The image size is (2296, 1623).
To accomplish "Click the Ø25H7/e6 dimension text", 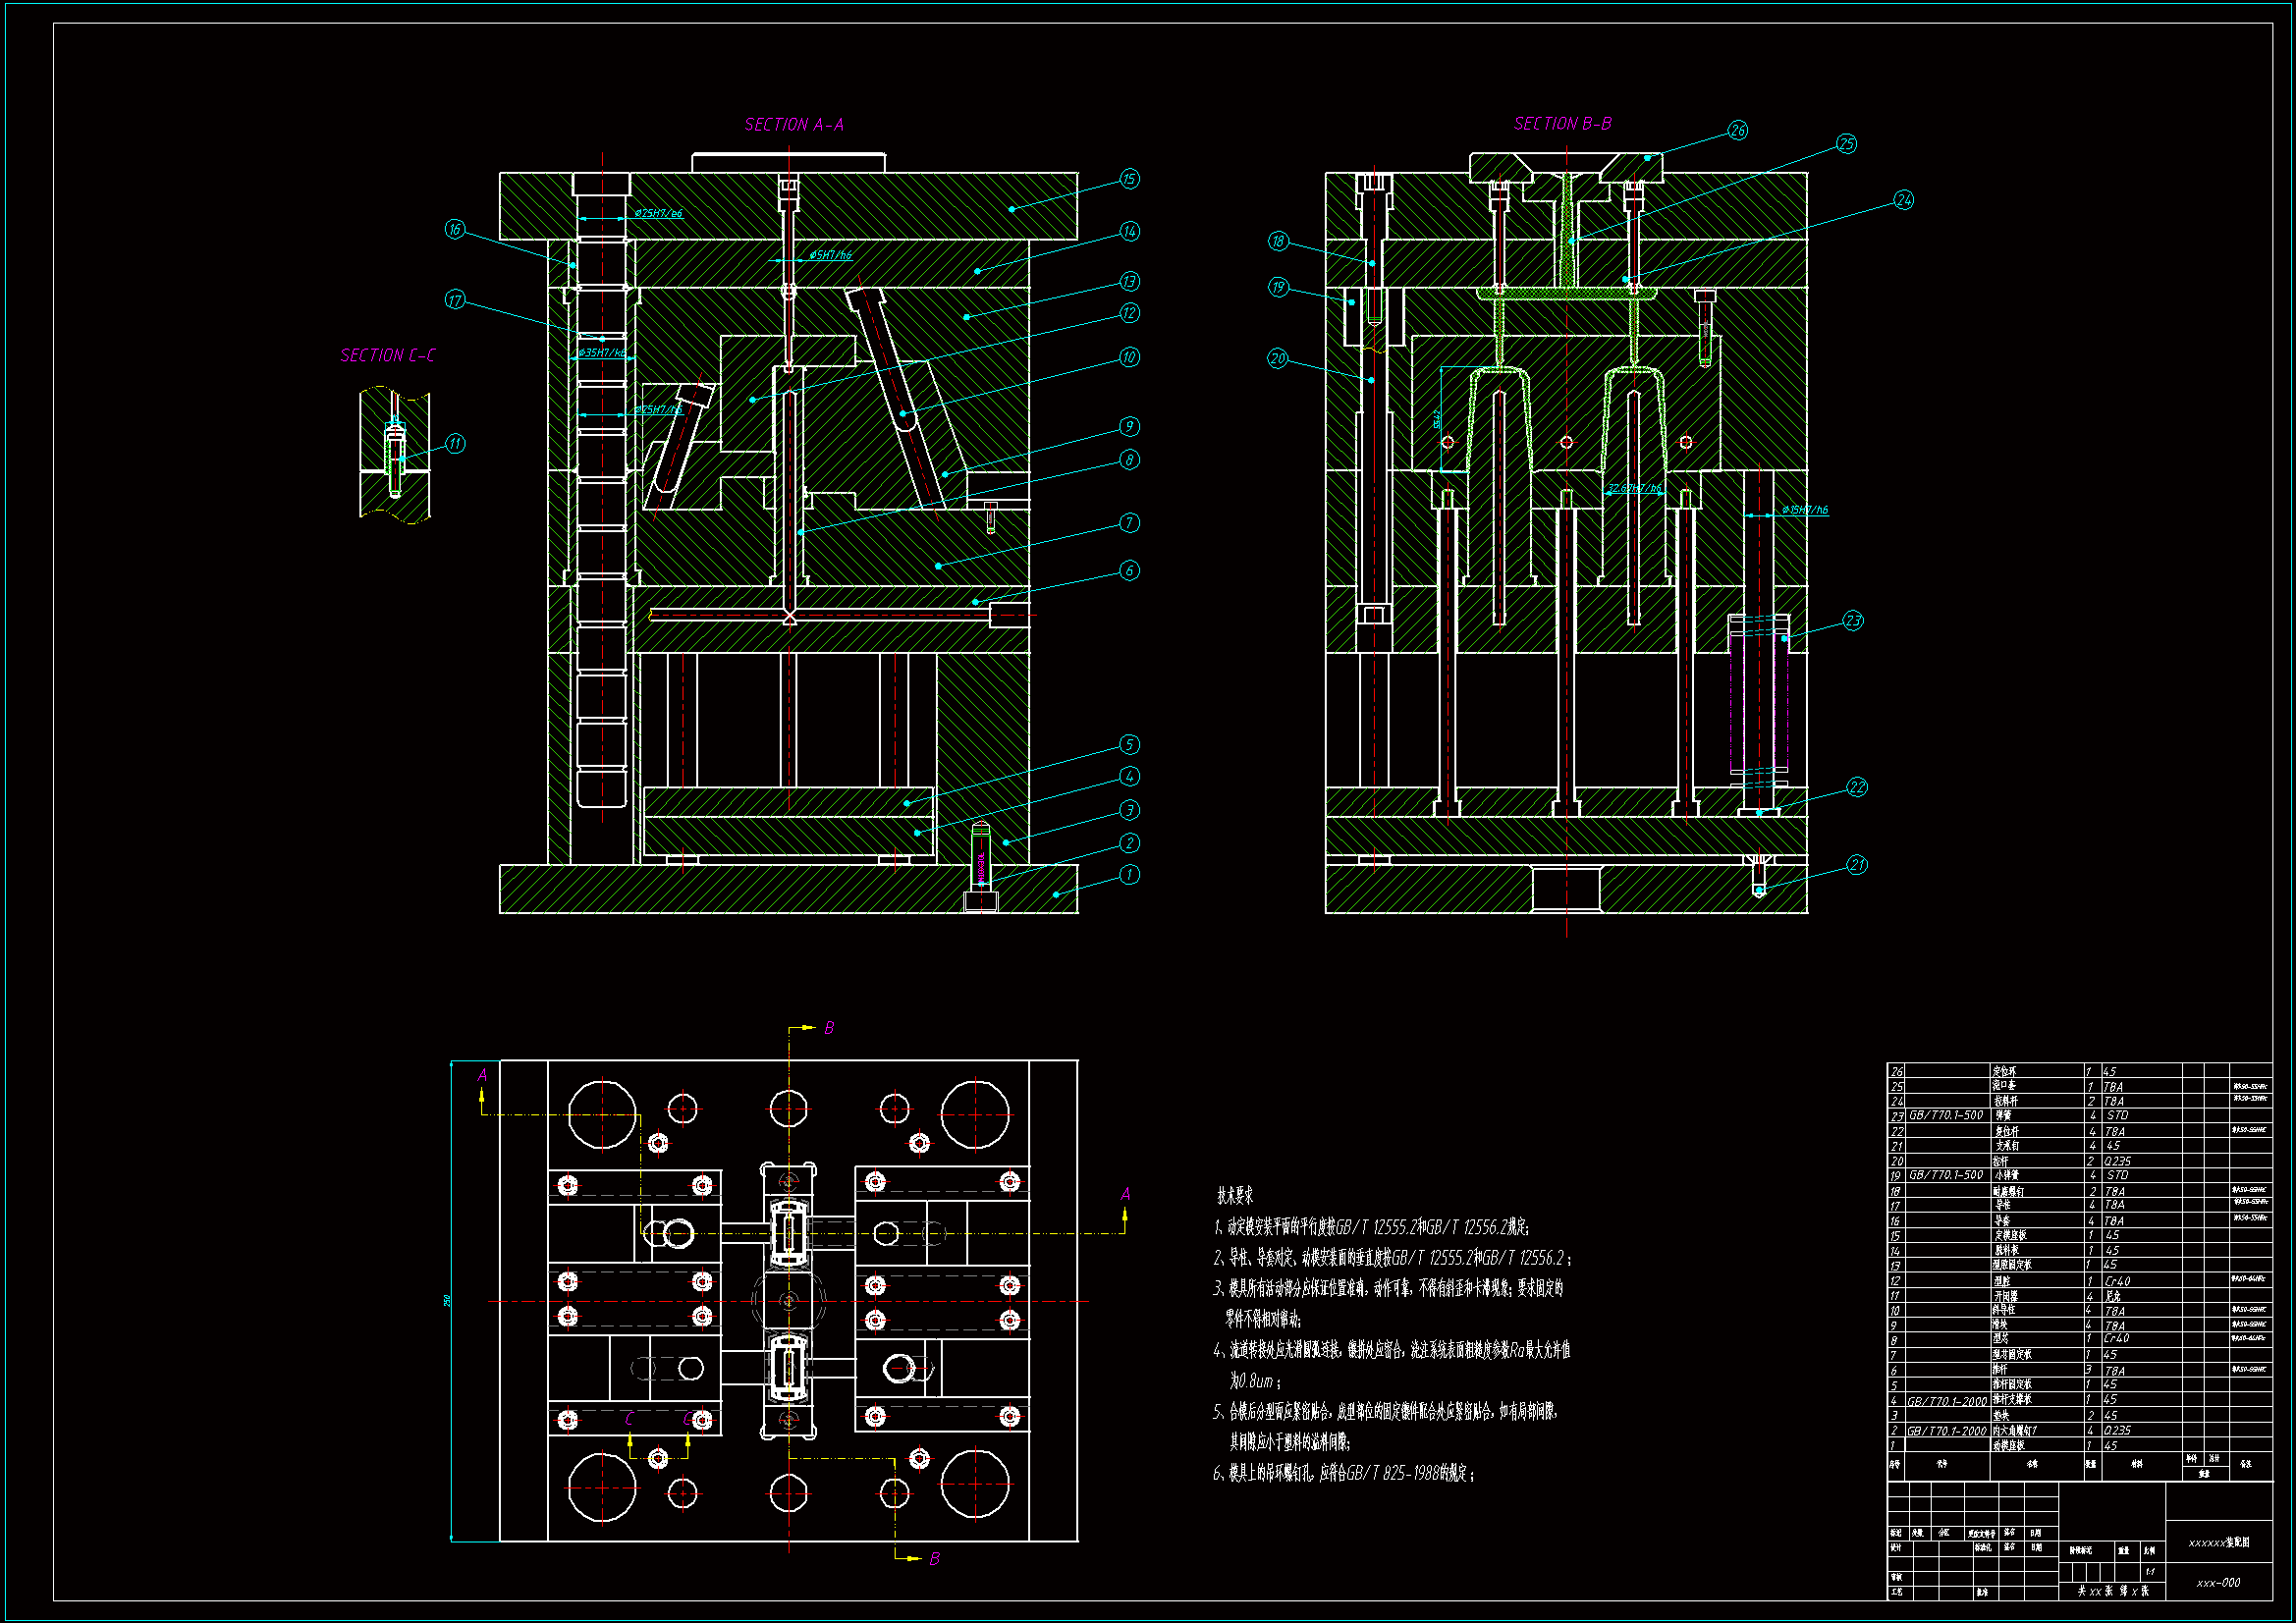I will (658, 214).
